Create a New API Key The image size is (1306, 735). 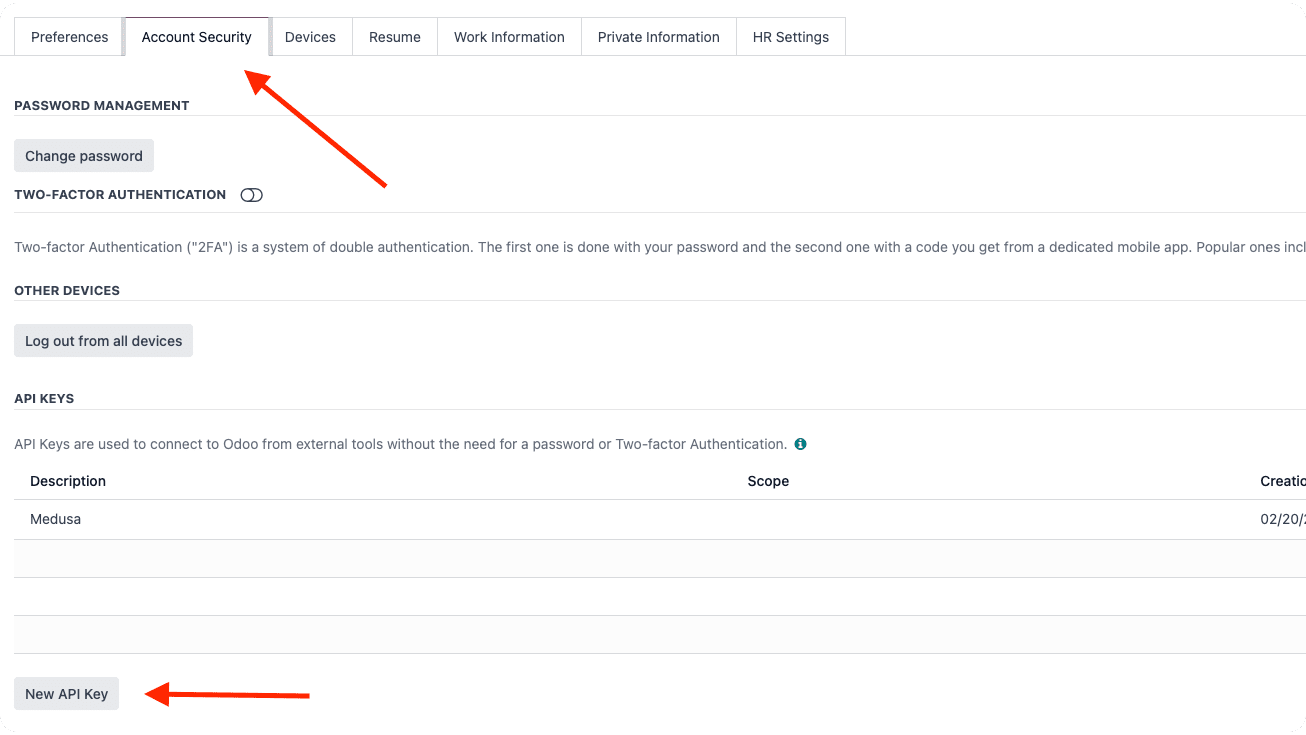point(66,693)
